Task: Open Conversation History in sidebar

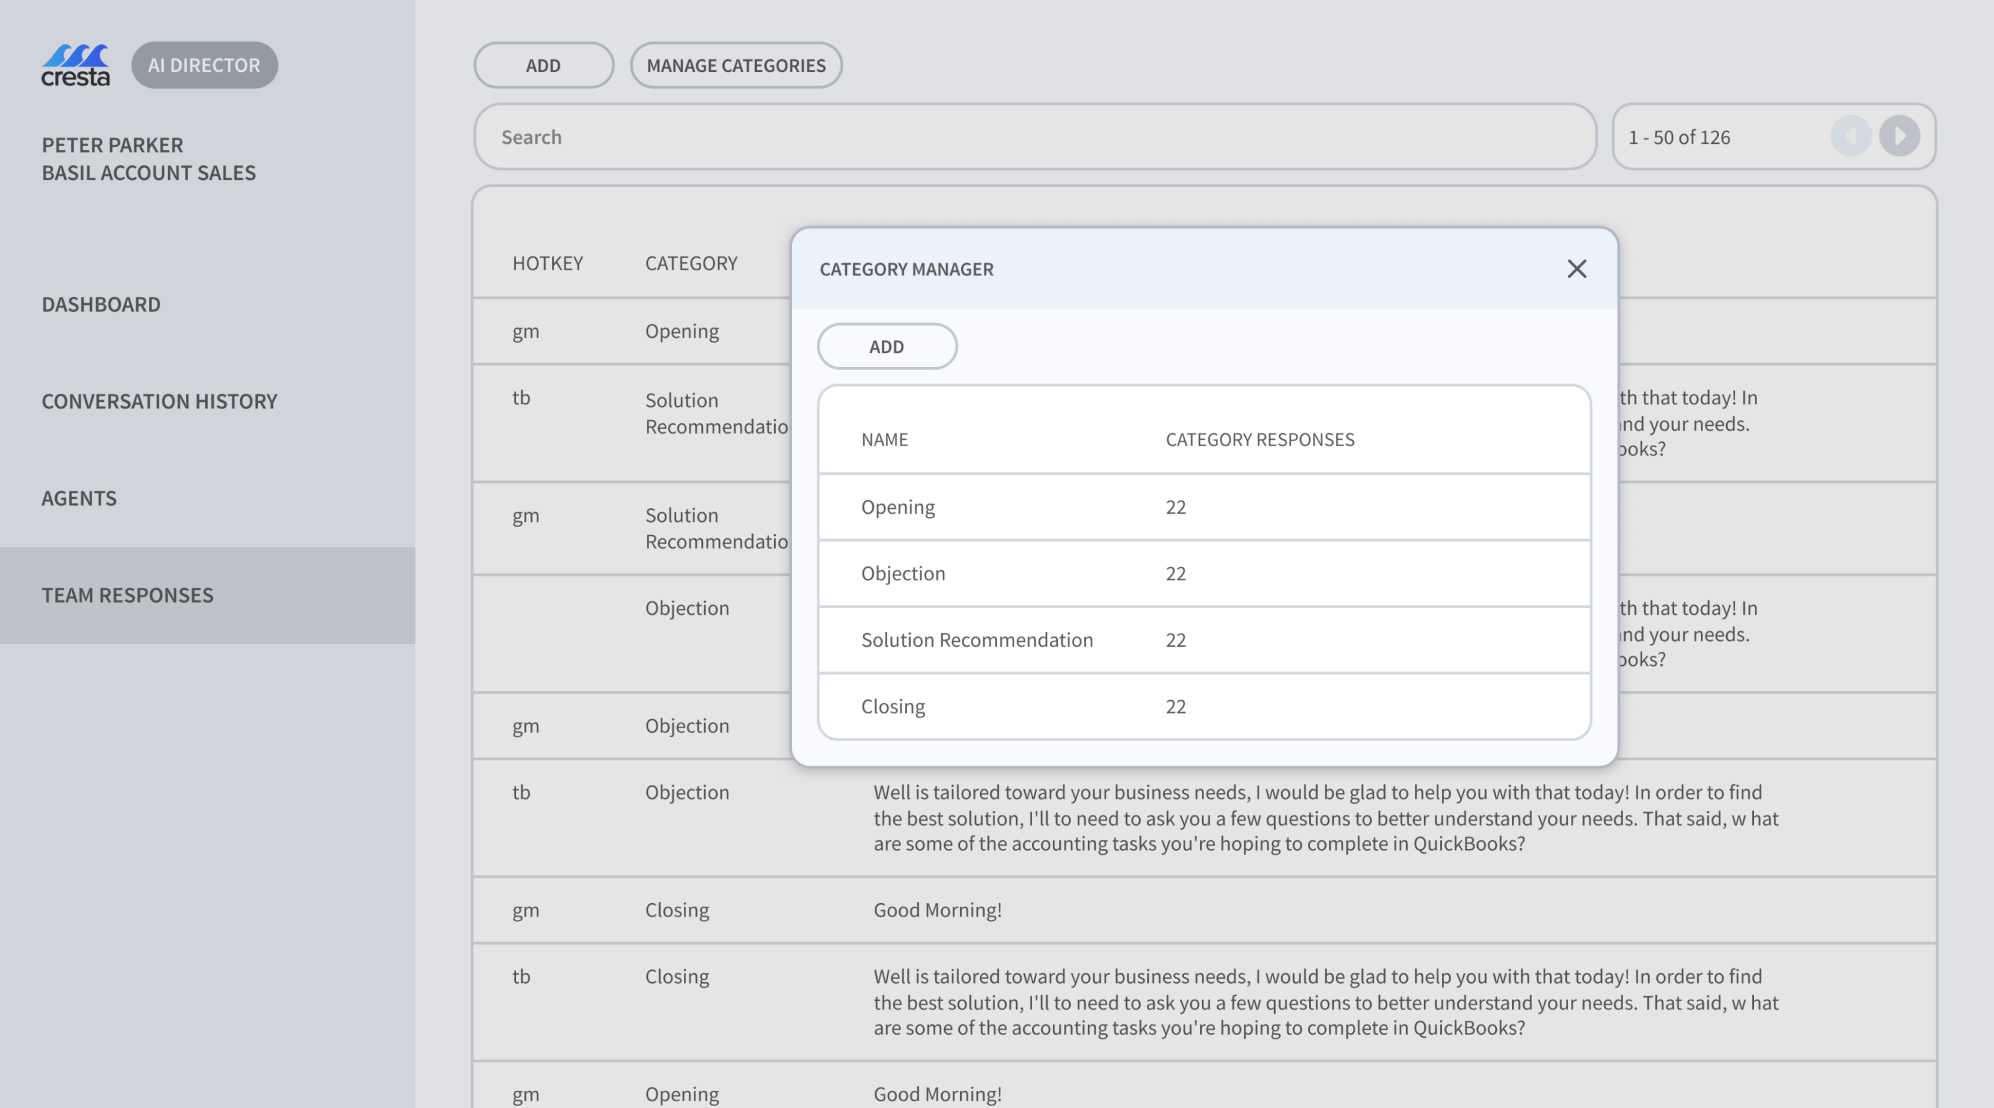Action: (159, 401)
